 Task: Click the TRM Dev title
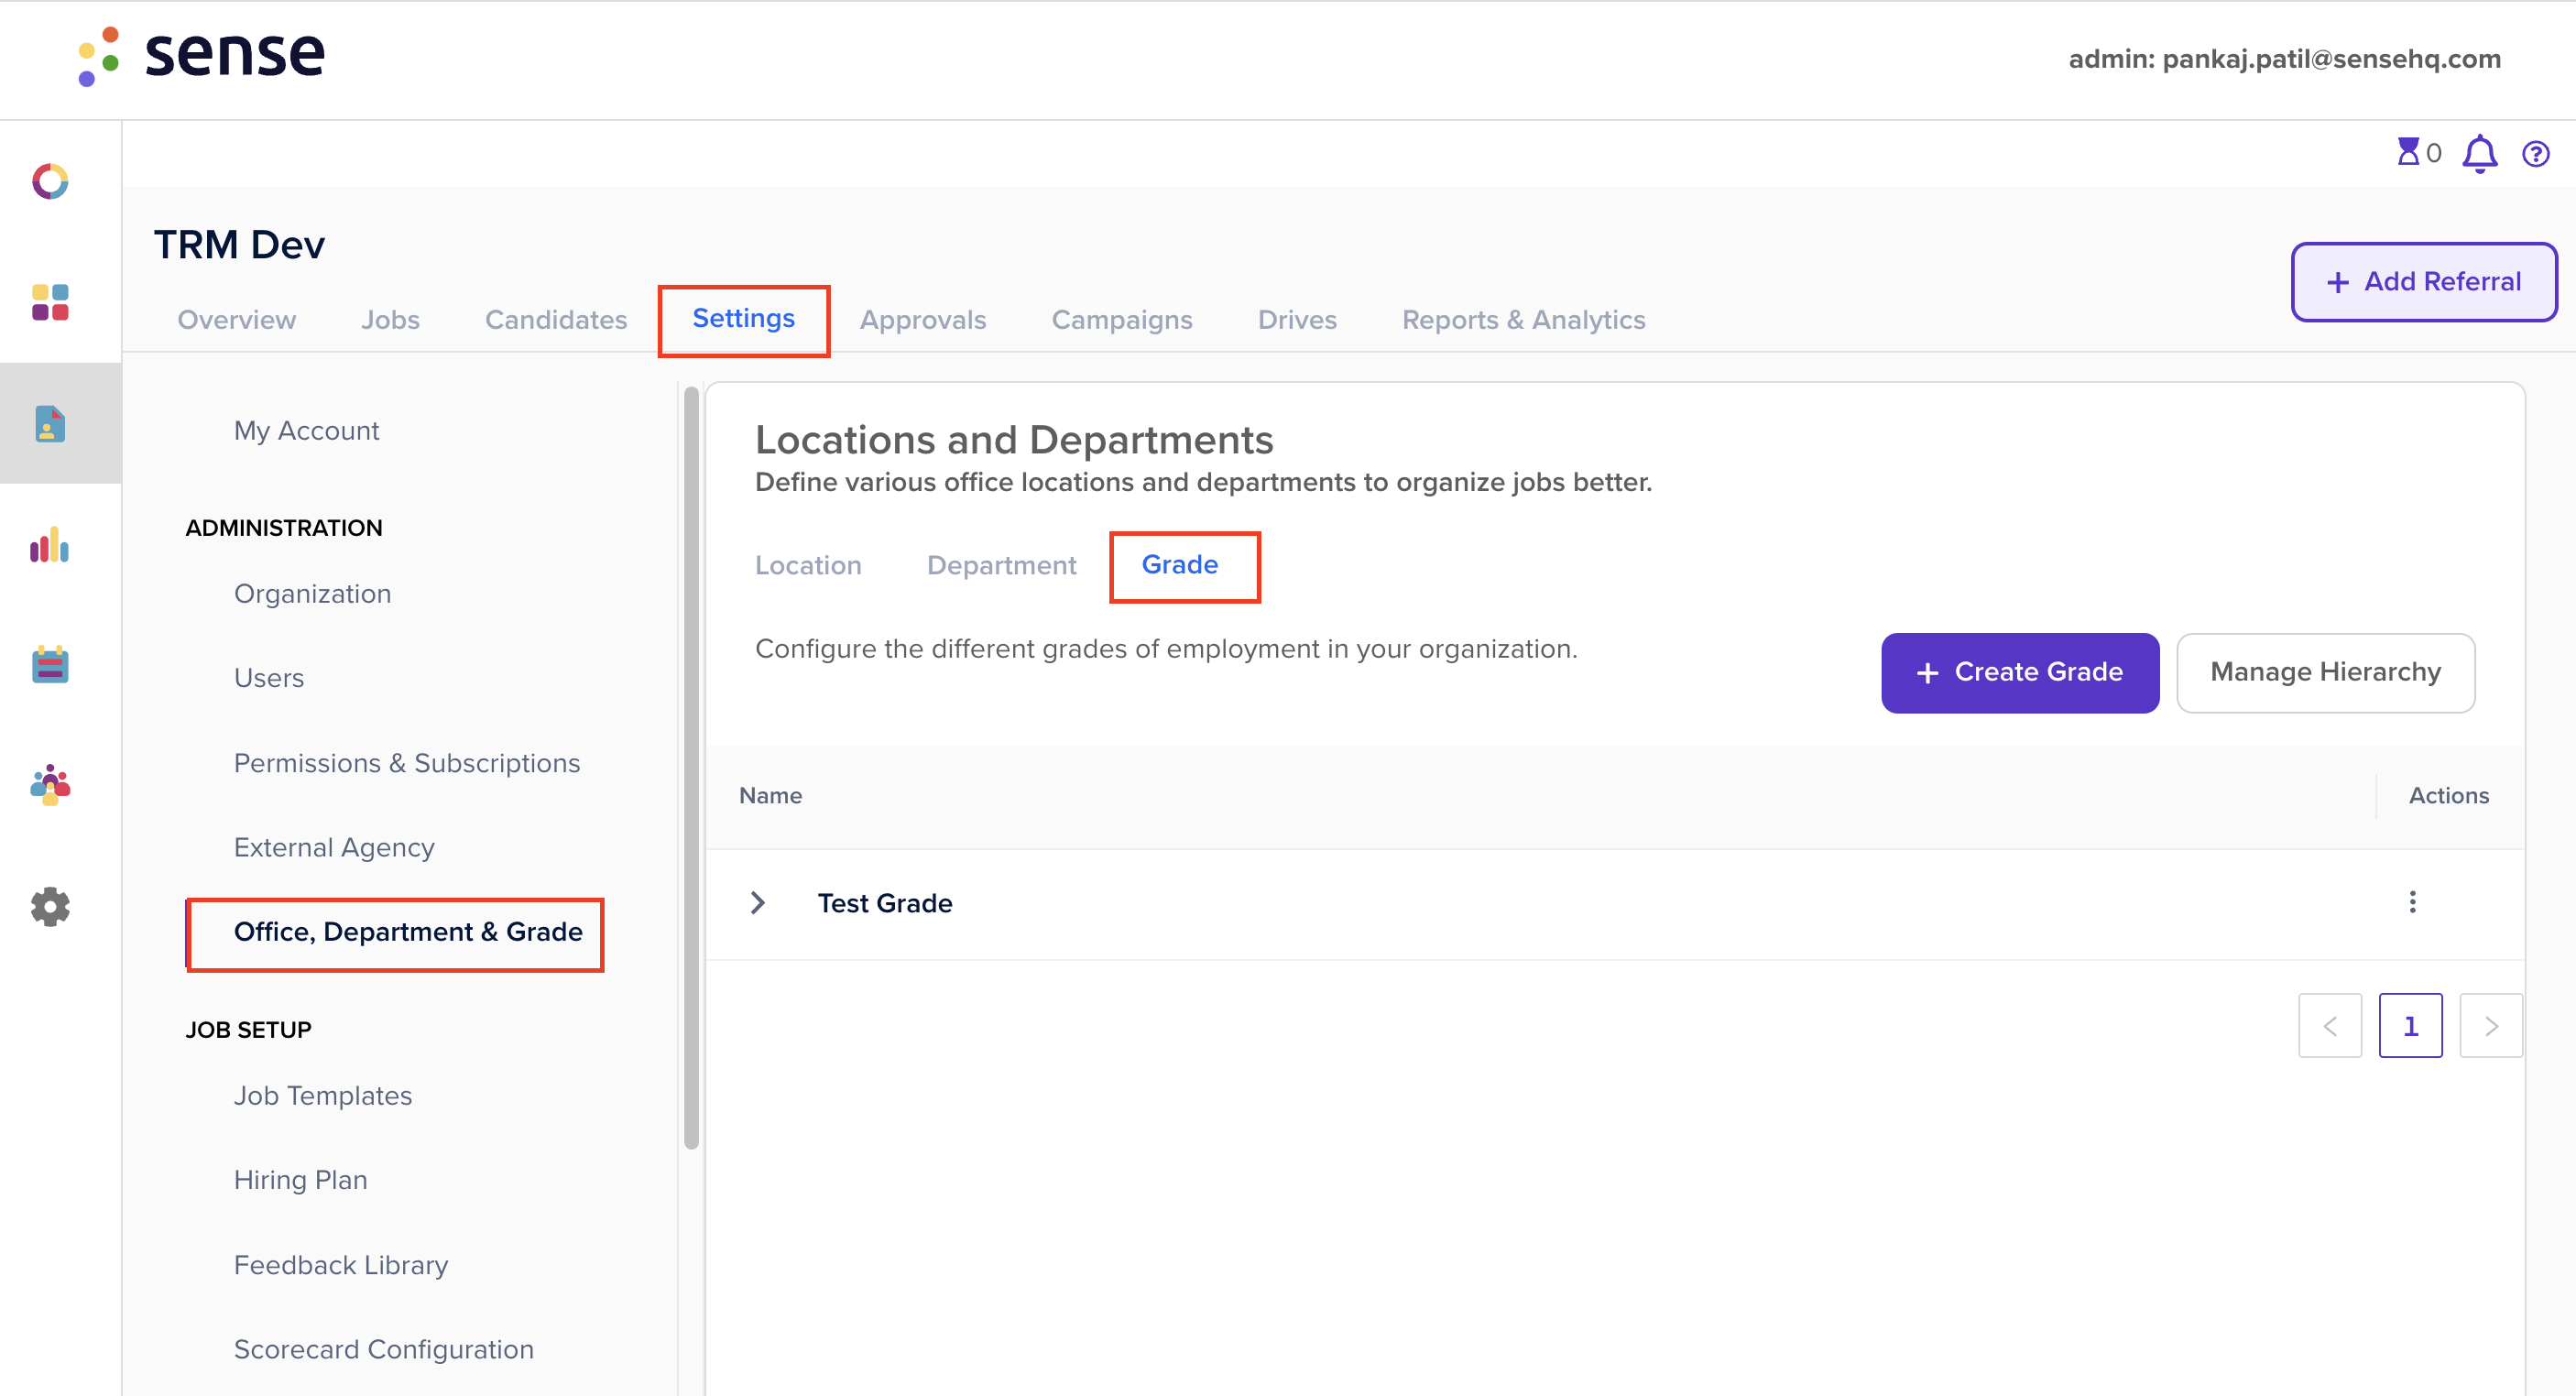pos(239,245)
